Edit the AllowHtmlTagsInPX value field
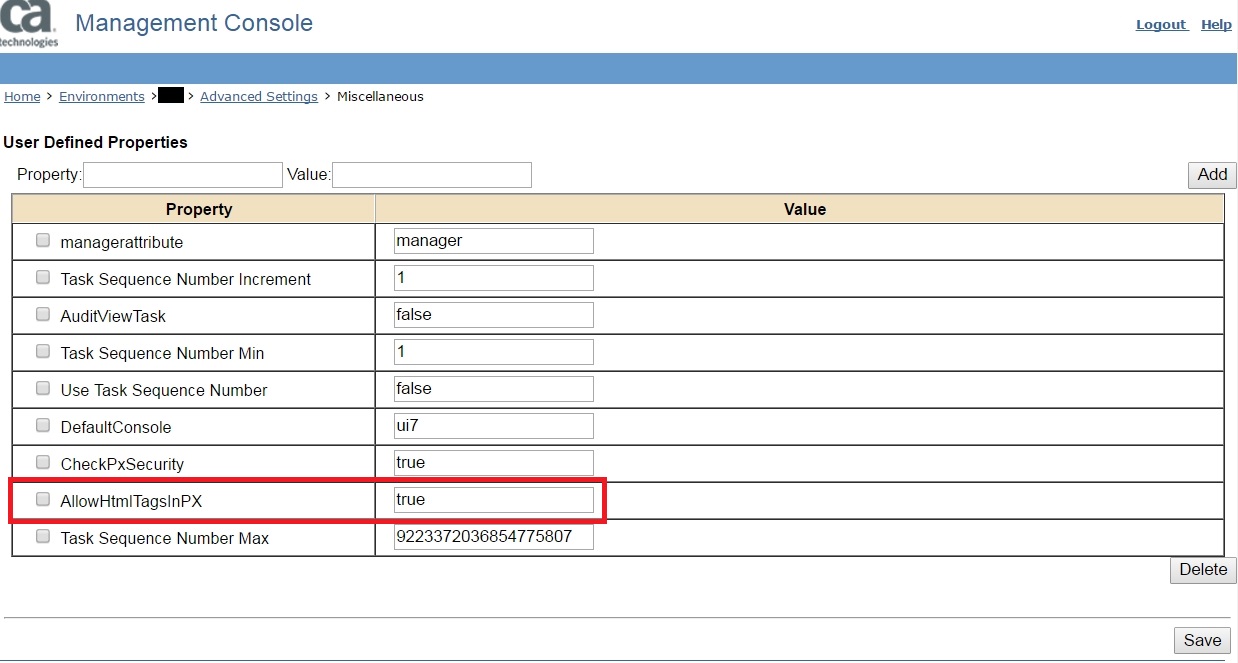 (x=494, y=500)
